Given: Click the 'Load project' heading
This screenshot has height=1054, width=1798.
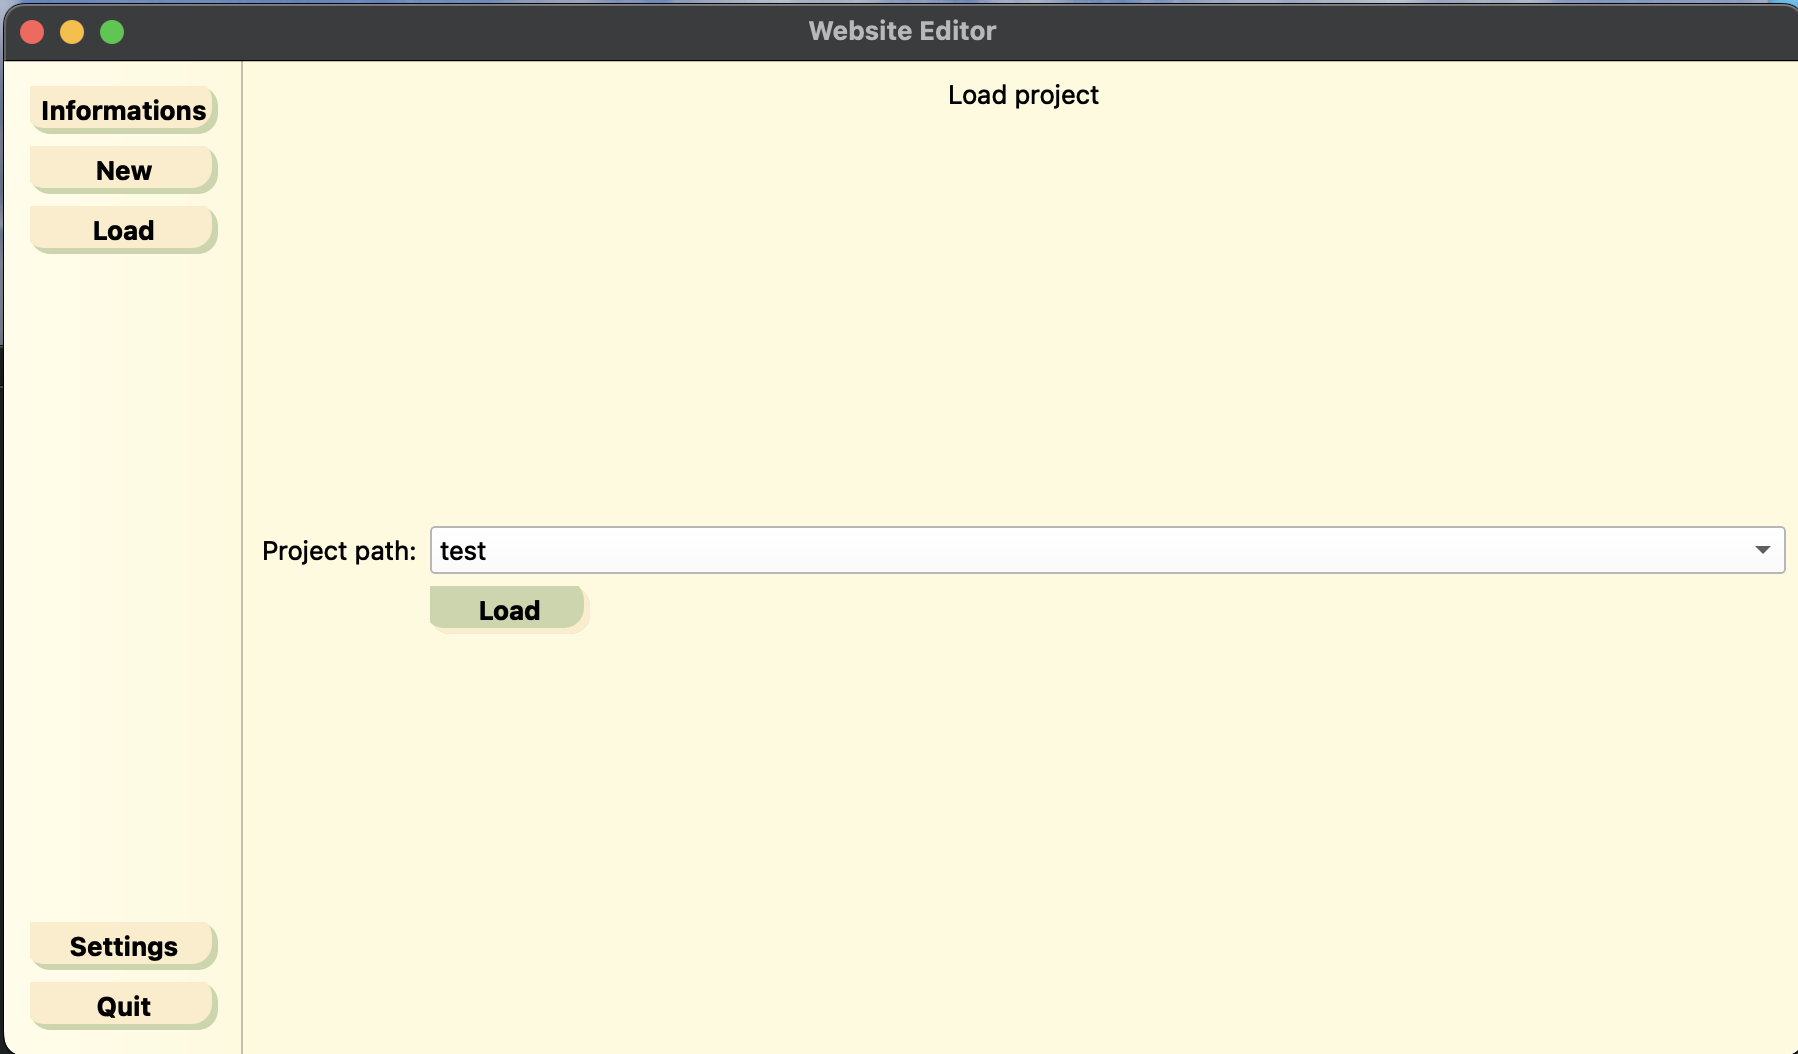Looking at the screenshot, I should coord(1022,95).
